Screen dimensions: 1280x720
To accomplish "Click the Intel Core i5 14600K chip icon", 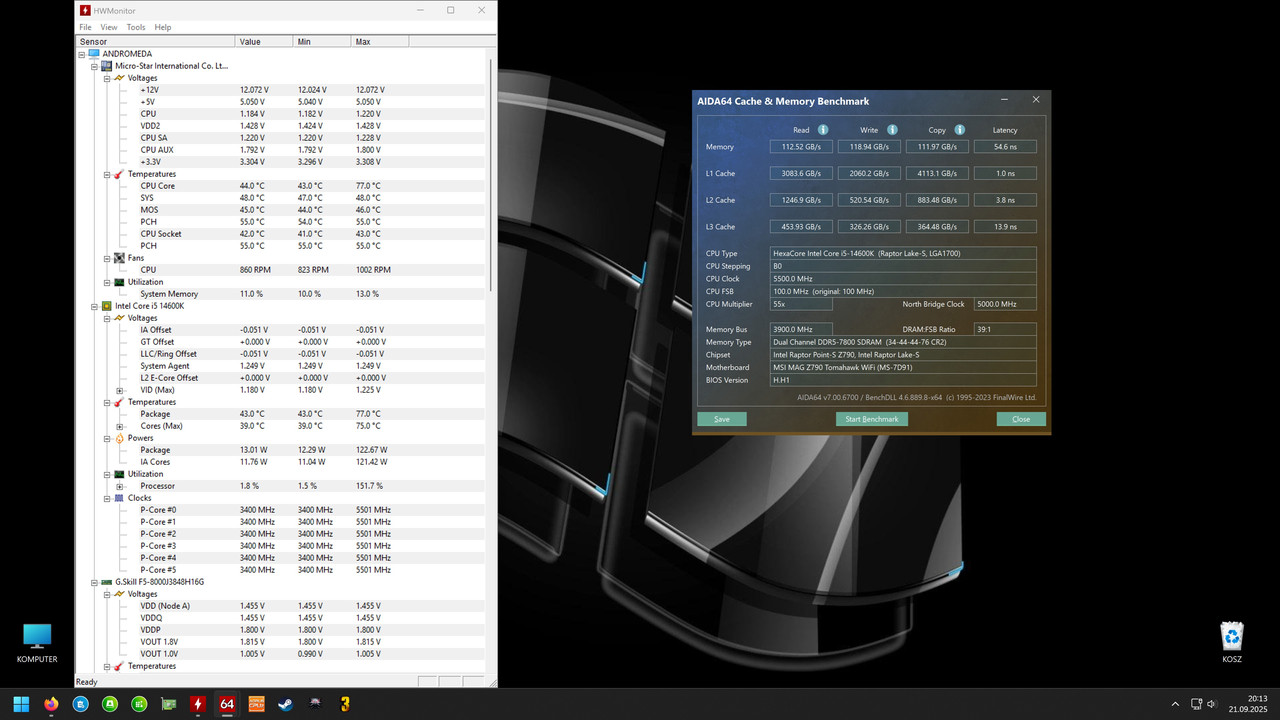I will coord(106,306).
